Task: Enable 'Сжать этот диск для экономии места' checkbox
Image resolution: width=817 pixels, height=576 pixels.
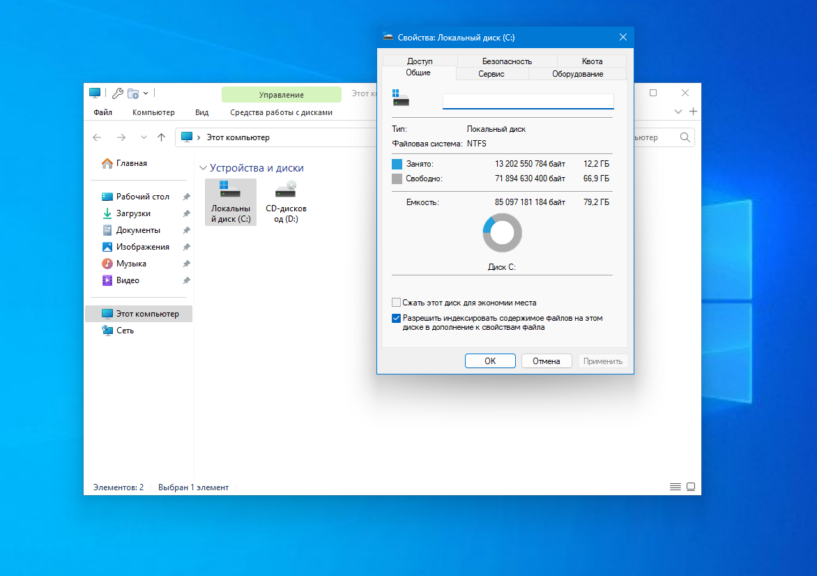Action: click(396, 302)
